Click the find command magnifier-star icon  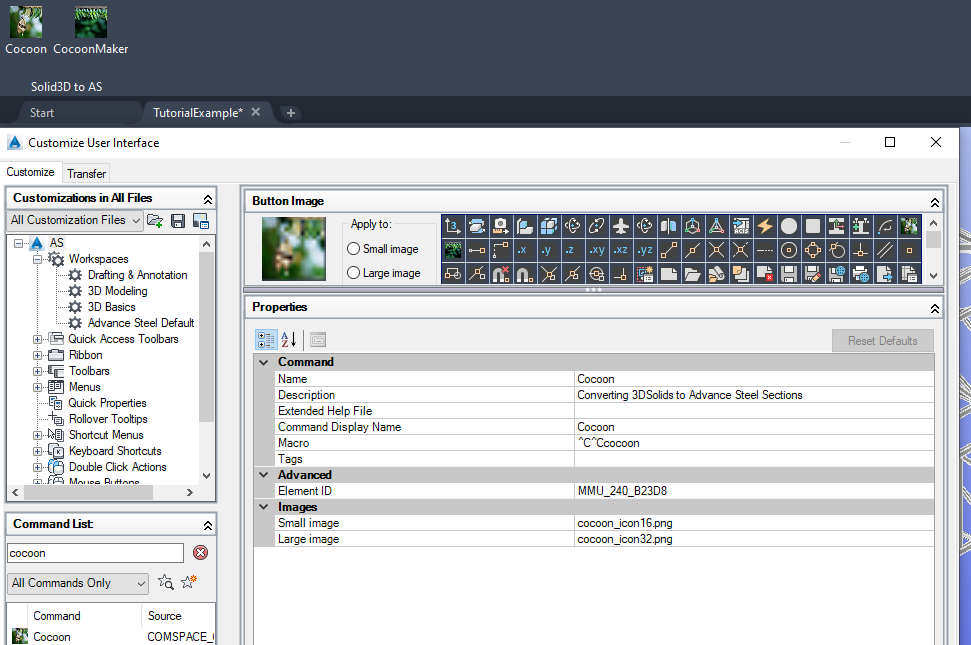click(165, 582)
